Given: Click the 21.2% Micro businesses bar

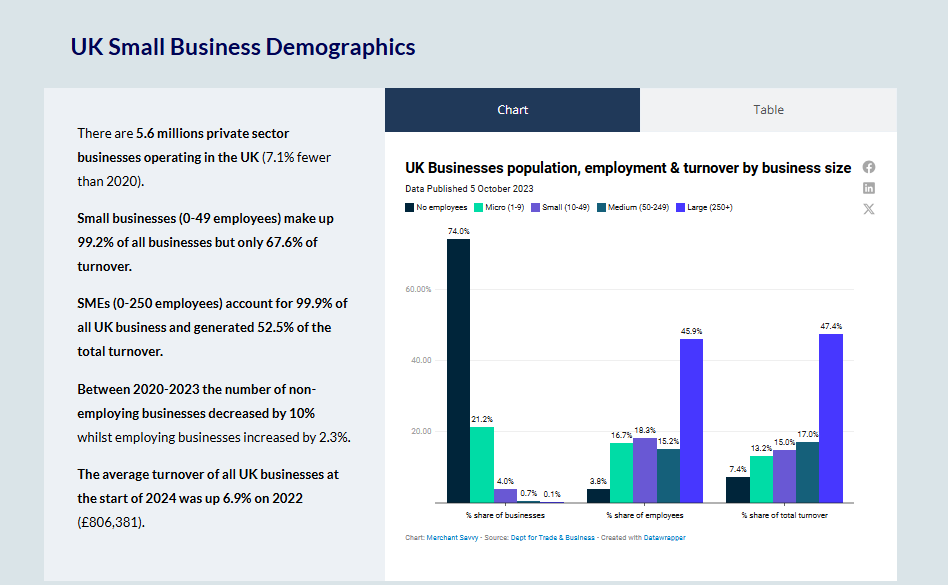Looking at the screenshot, I should (x=482, y=465).
